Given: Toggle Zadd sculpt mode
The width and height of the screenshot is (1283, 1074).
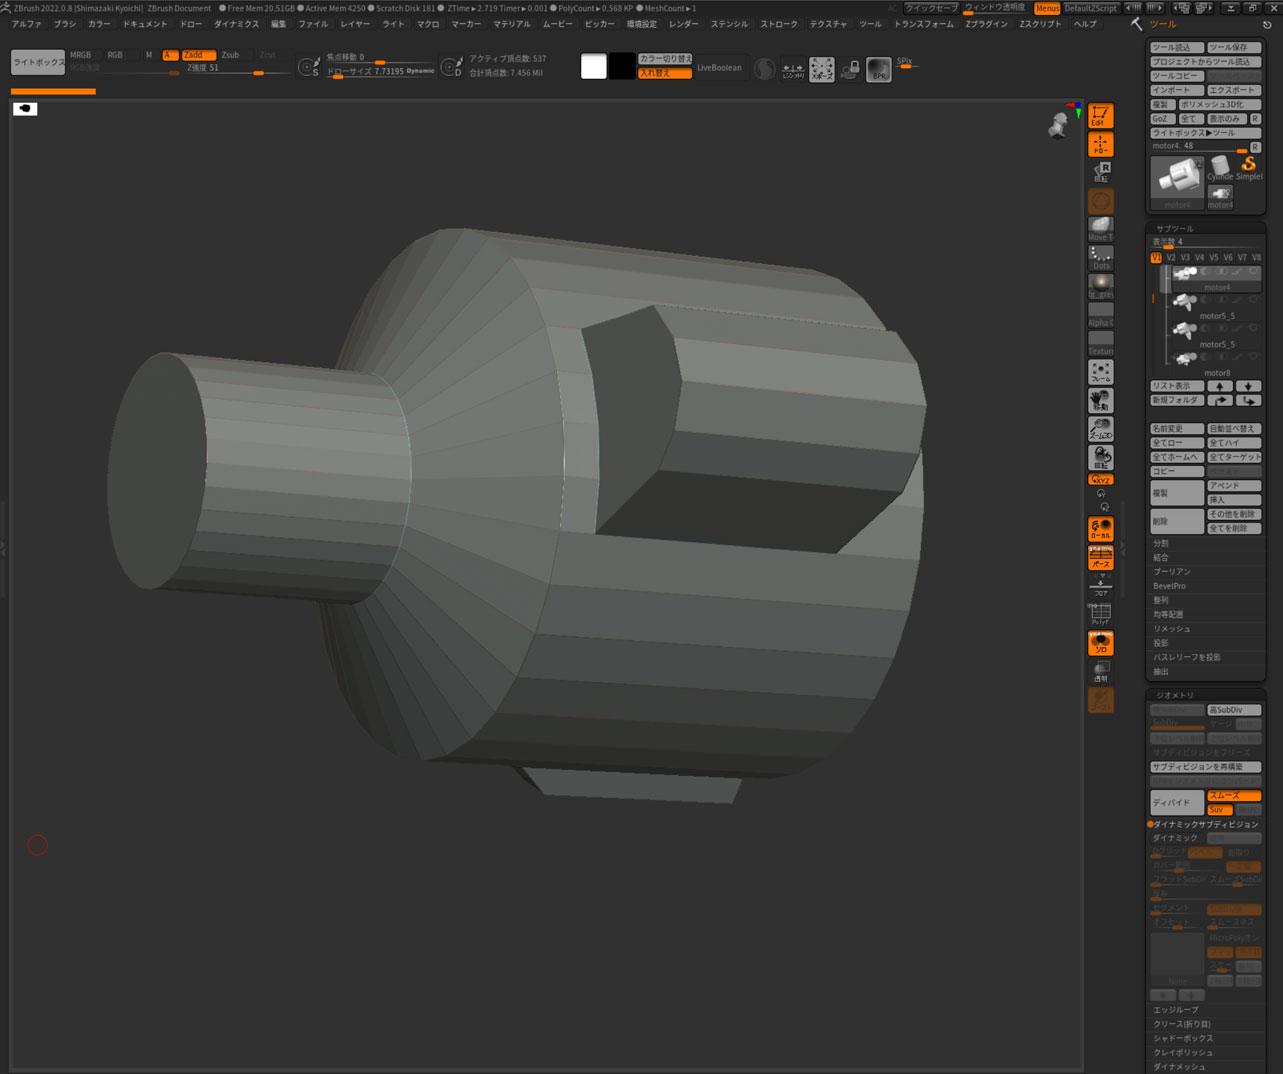Looking at the screenshot, I should [x=198, y=55].
